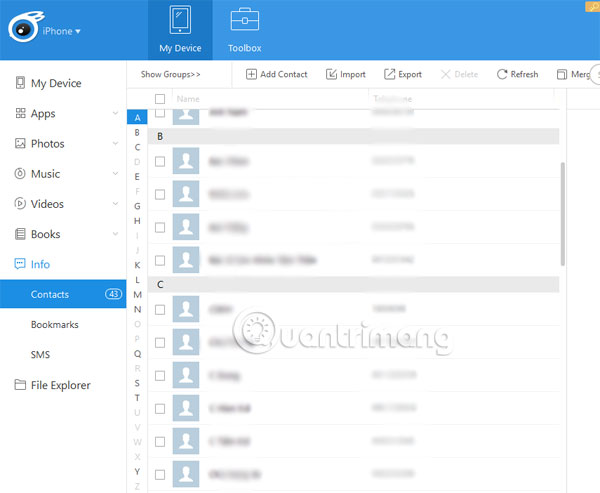Open Music section in sidebar
This screenshot has height=493, width=600.
click(x=45, y=174)
